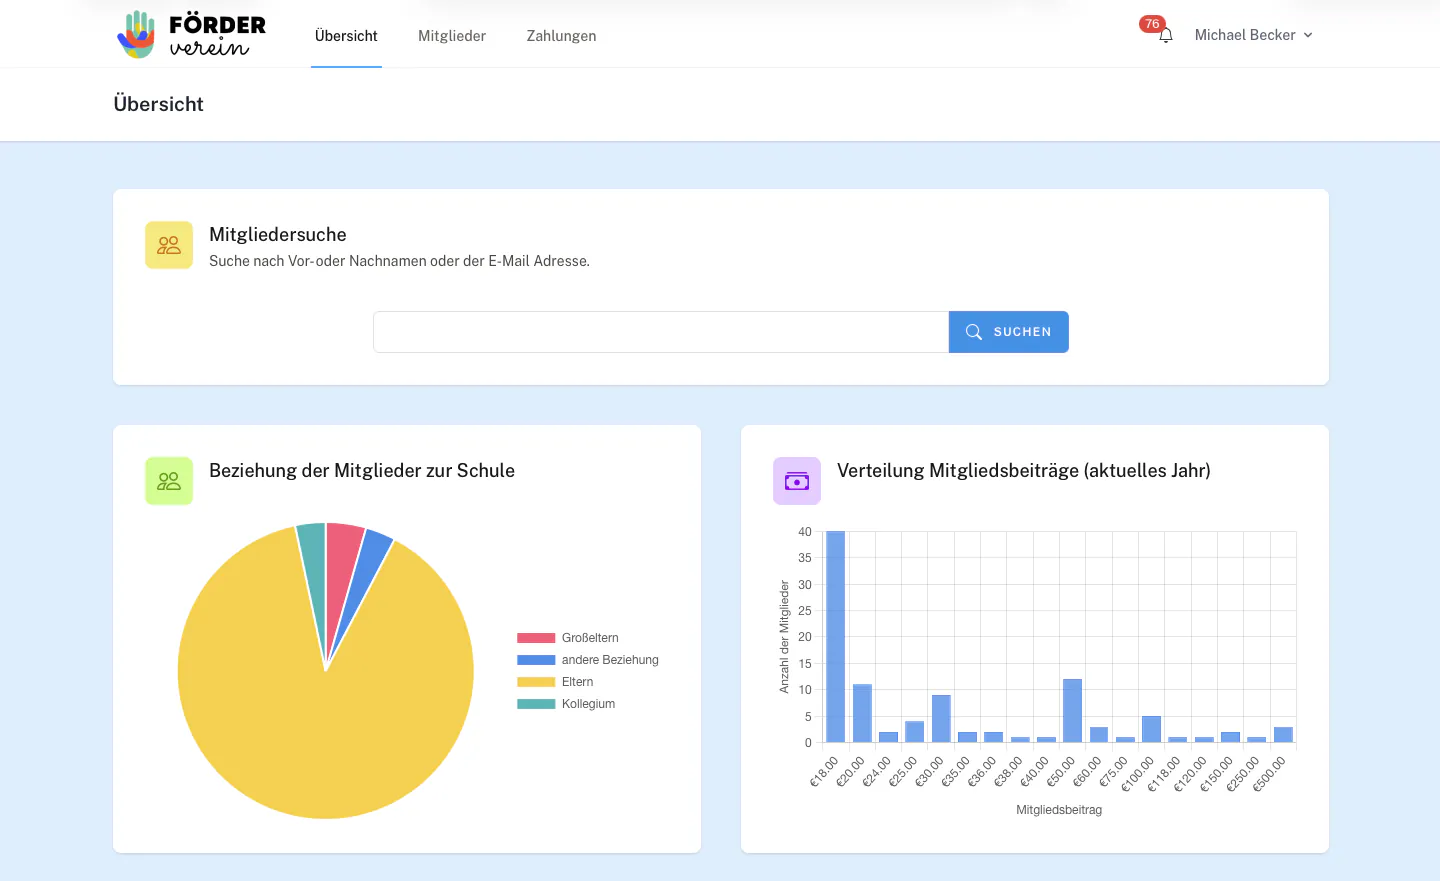The width and height of the screenshot is (1440, 881).
Task: Click the search description text under Mitgliedersuche
Action: [x=399, y=261]
